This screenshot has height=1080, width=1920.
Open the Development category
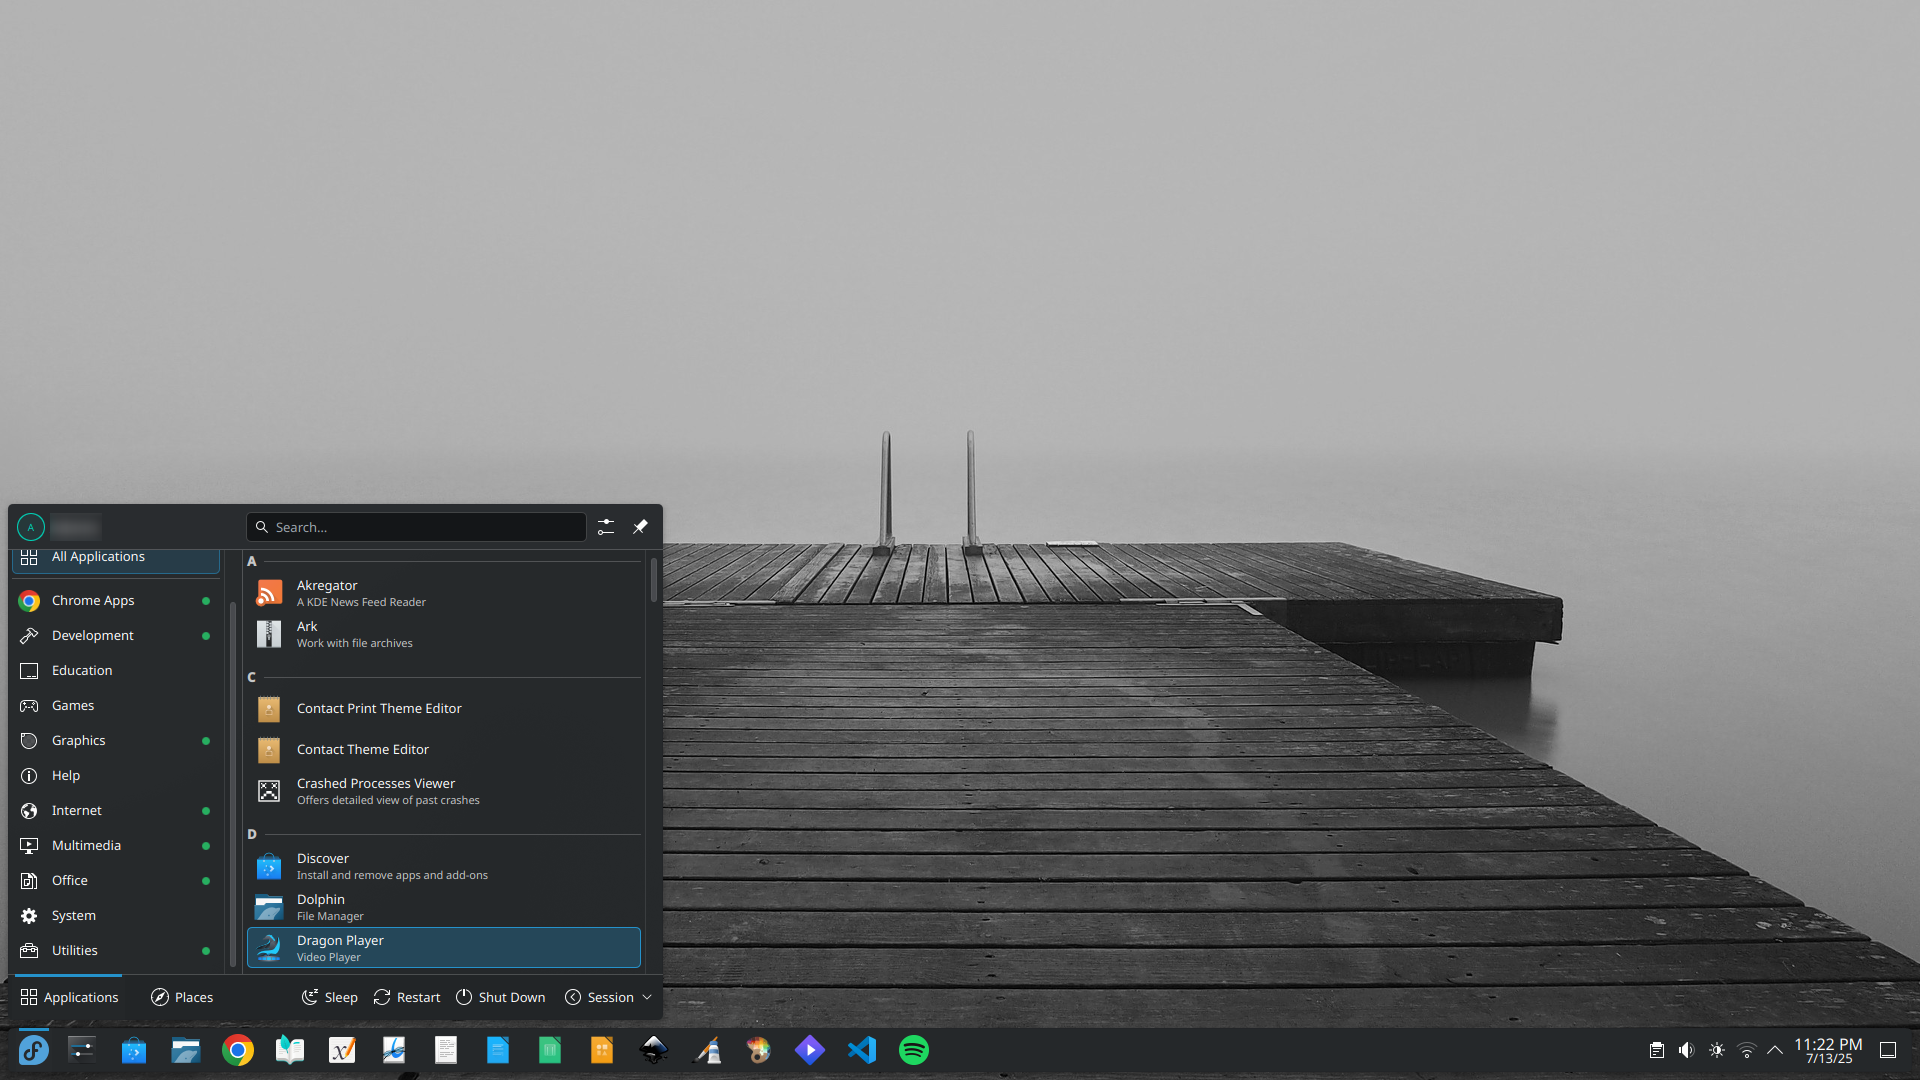(x=116, y=636)
